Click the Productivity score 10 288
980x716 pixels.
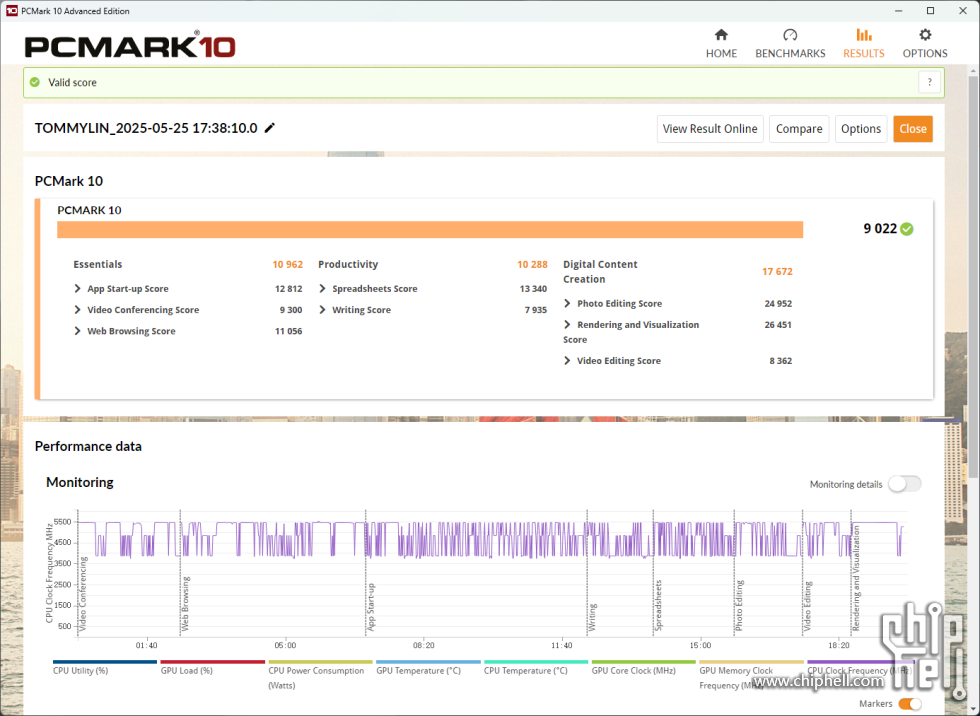point(532,264)
